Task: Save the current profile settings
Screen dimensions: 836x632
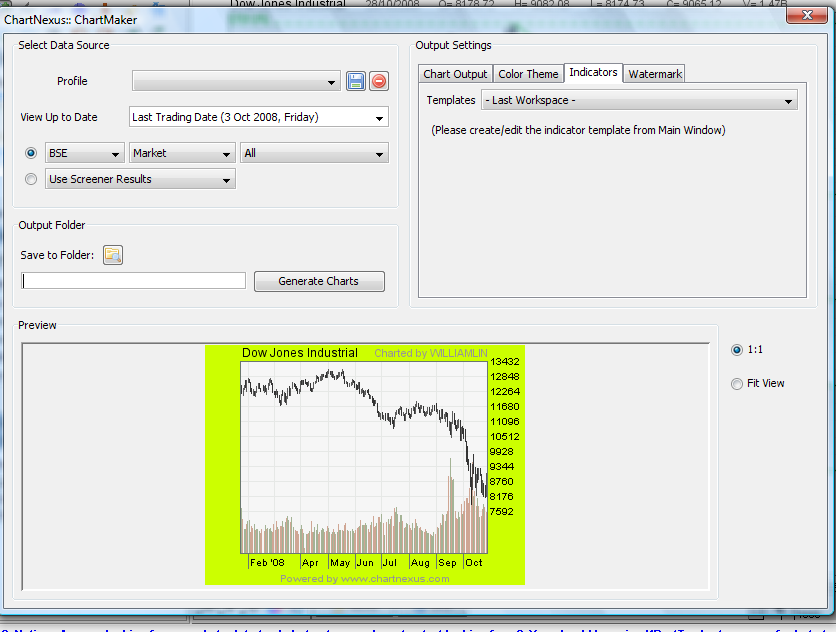Action: (x=356, y=81)
